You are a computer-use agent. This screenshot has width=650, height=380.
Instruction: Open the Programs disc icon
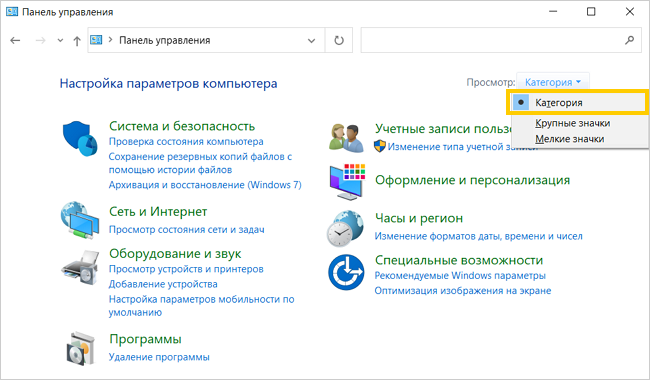coord(81,348)
